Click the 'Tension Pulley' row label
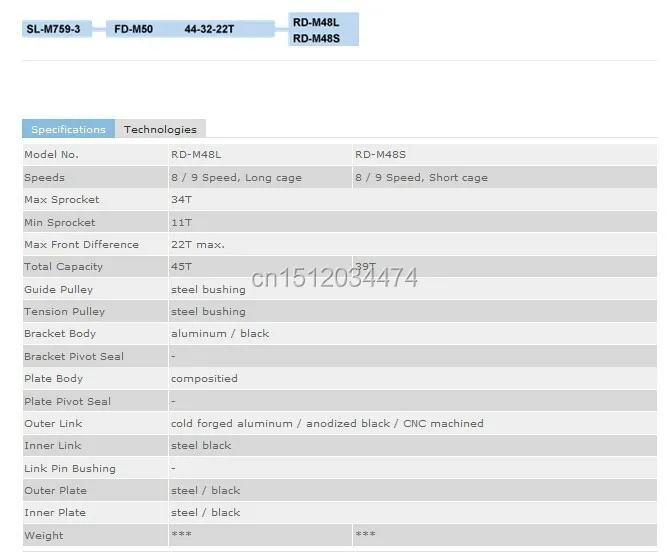 (65, 311)
